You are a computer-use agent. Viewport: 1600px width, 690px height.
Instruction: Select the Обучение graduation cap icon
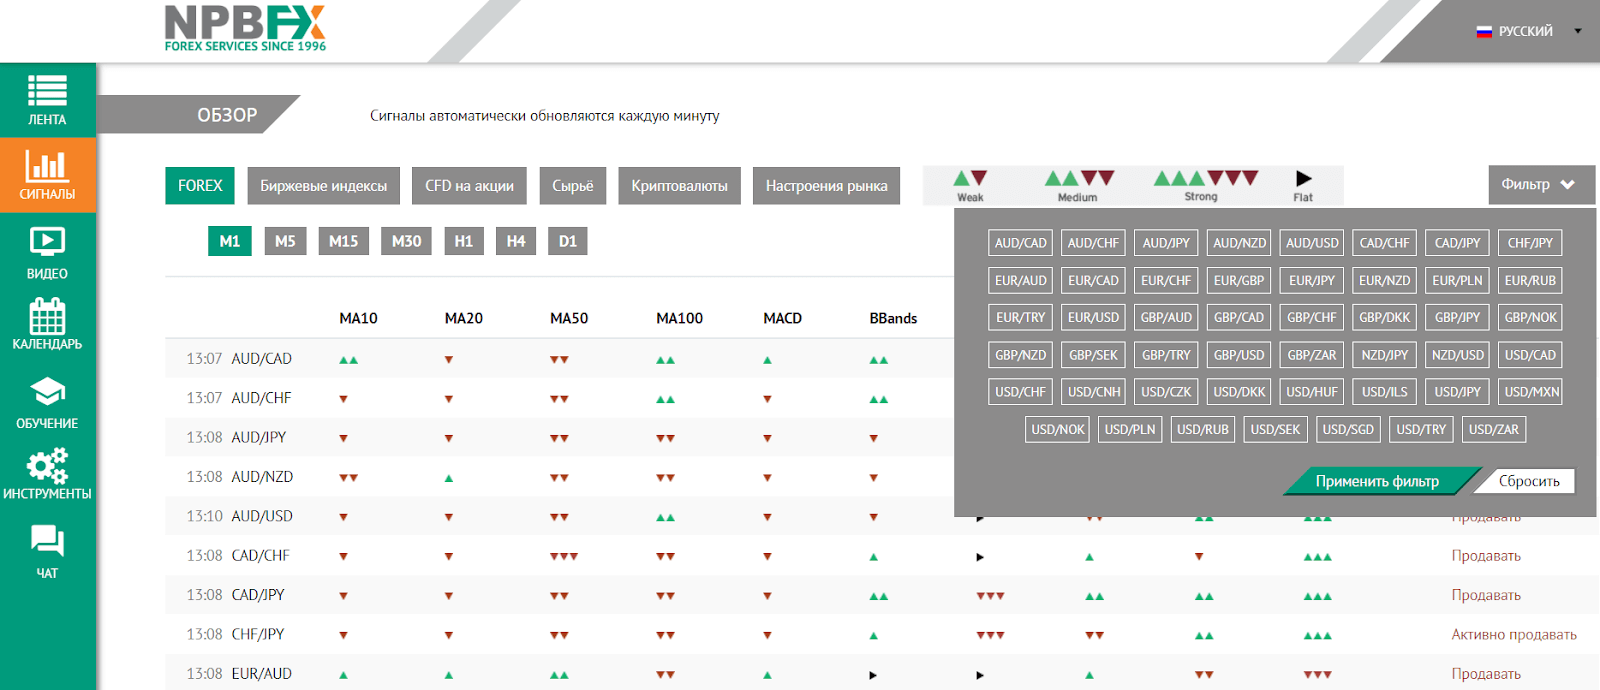tap(47, 392)
